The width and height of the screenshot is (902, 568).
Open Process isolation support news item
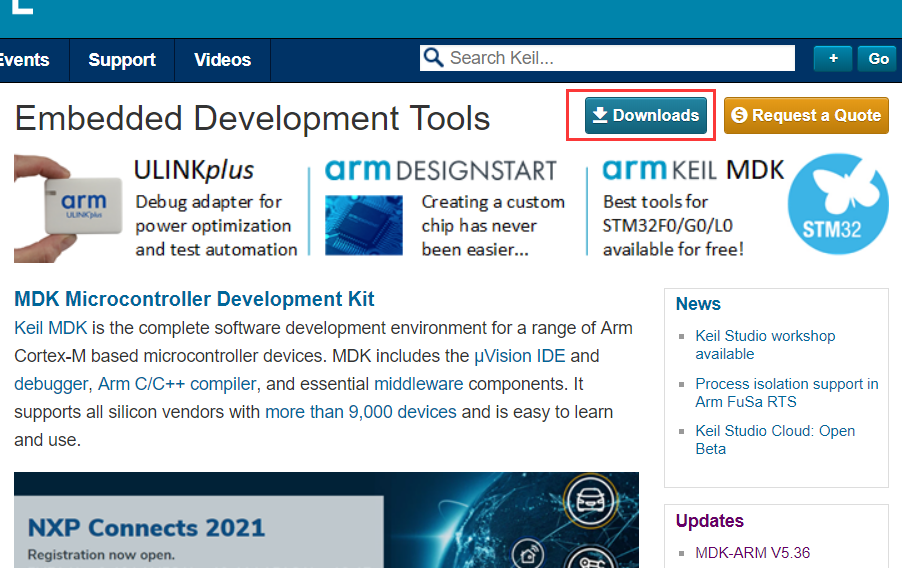(787, 392)
